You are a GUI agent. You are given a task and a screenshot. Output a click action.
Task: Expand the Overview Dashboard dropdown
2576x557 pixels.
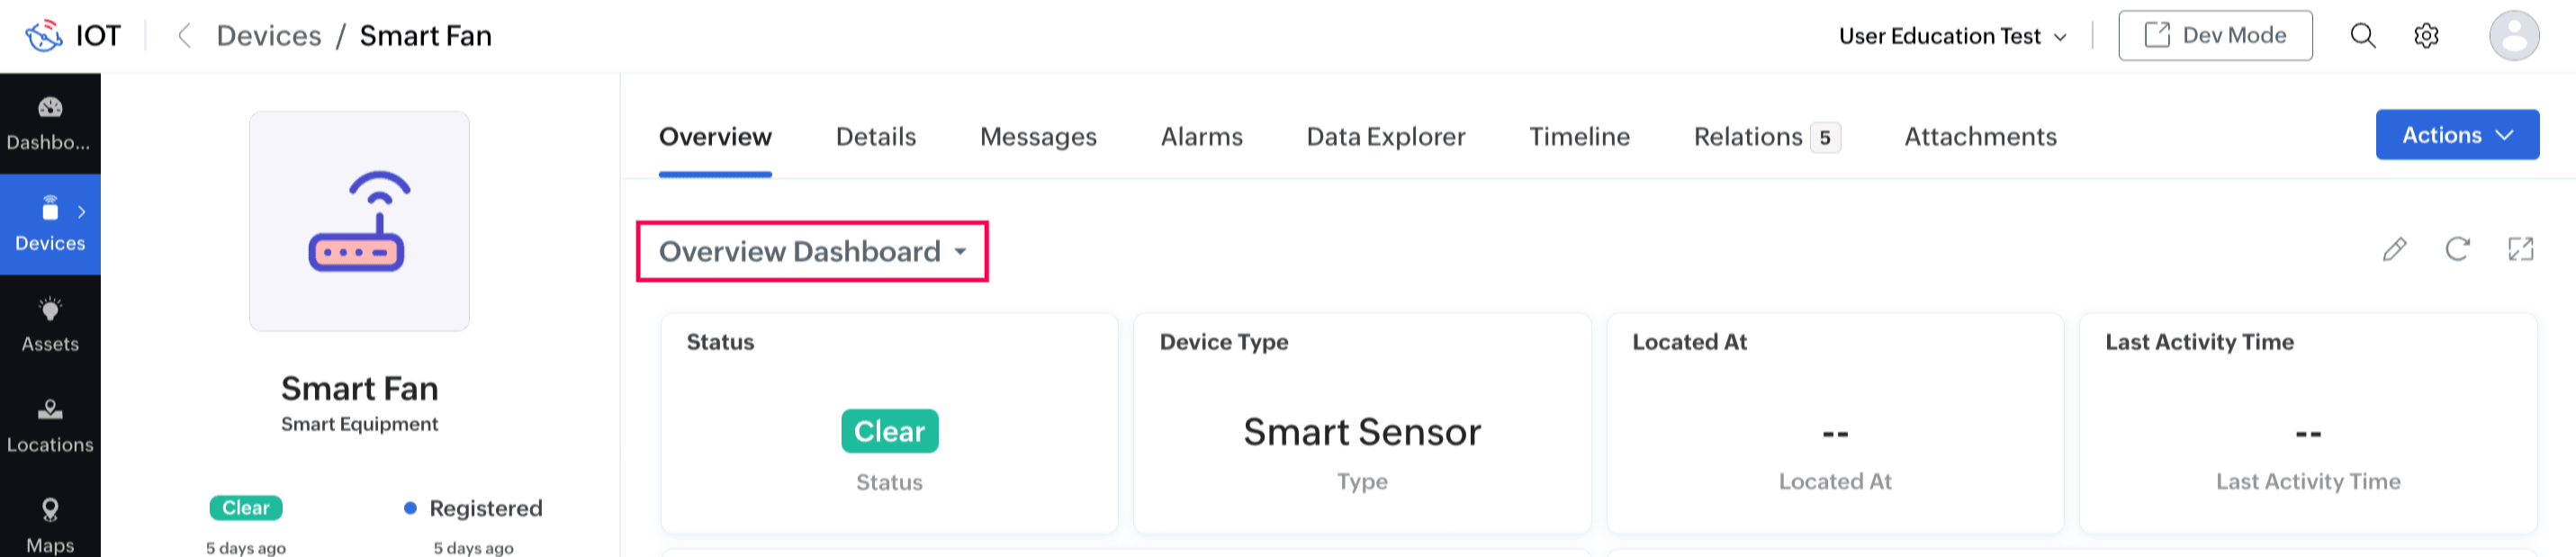(812, 251)
